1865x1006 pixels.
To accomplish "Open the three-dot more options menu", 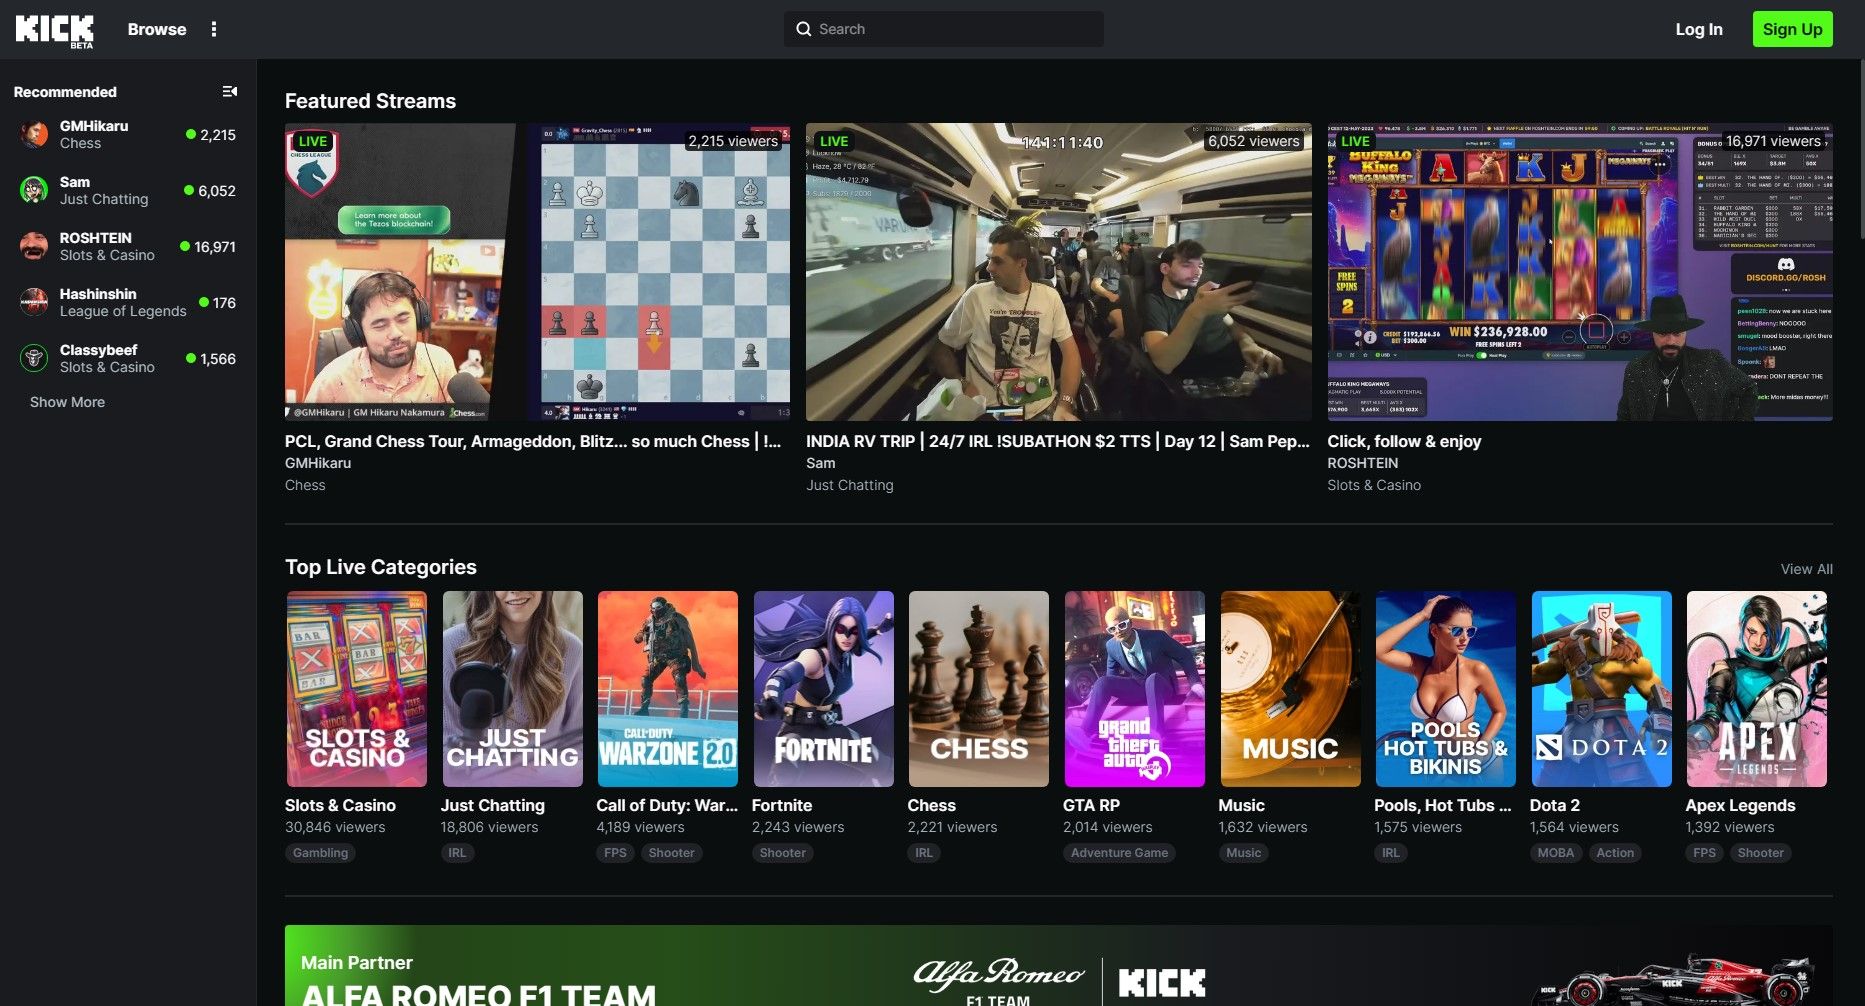I will [213, 30].
